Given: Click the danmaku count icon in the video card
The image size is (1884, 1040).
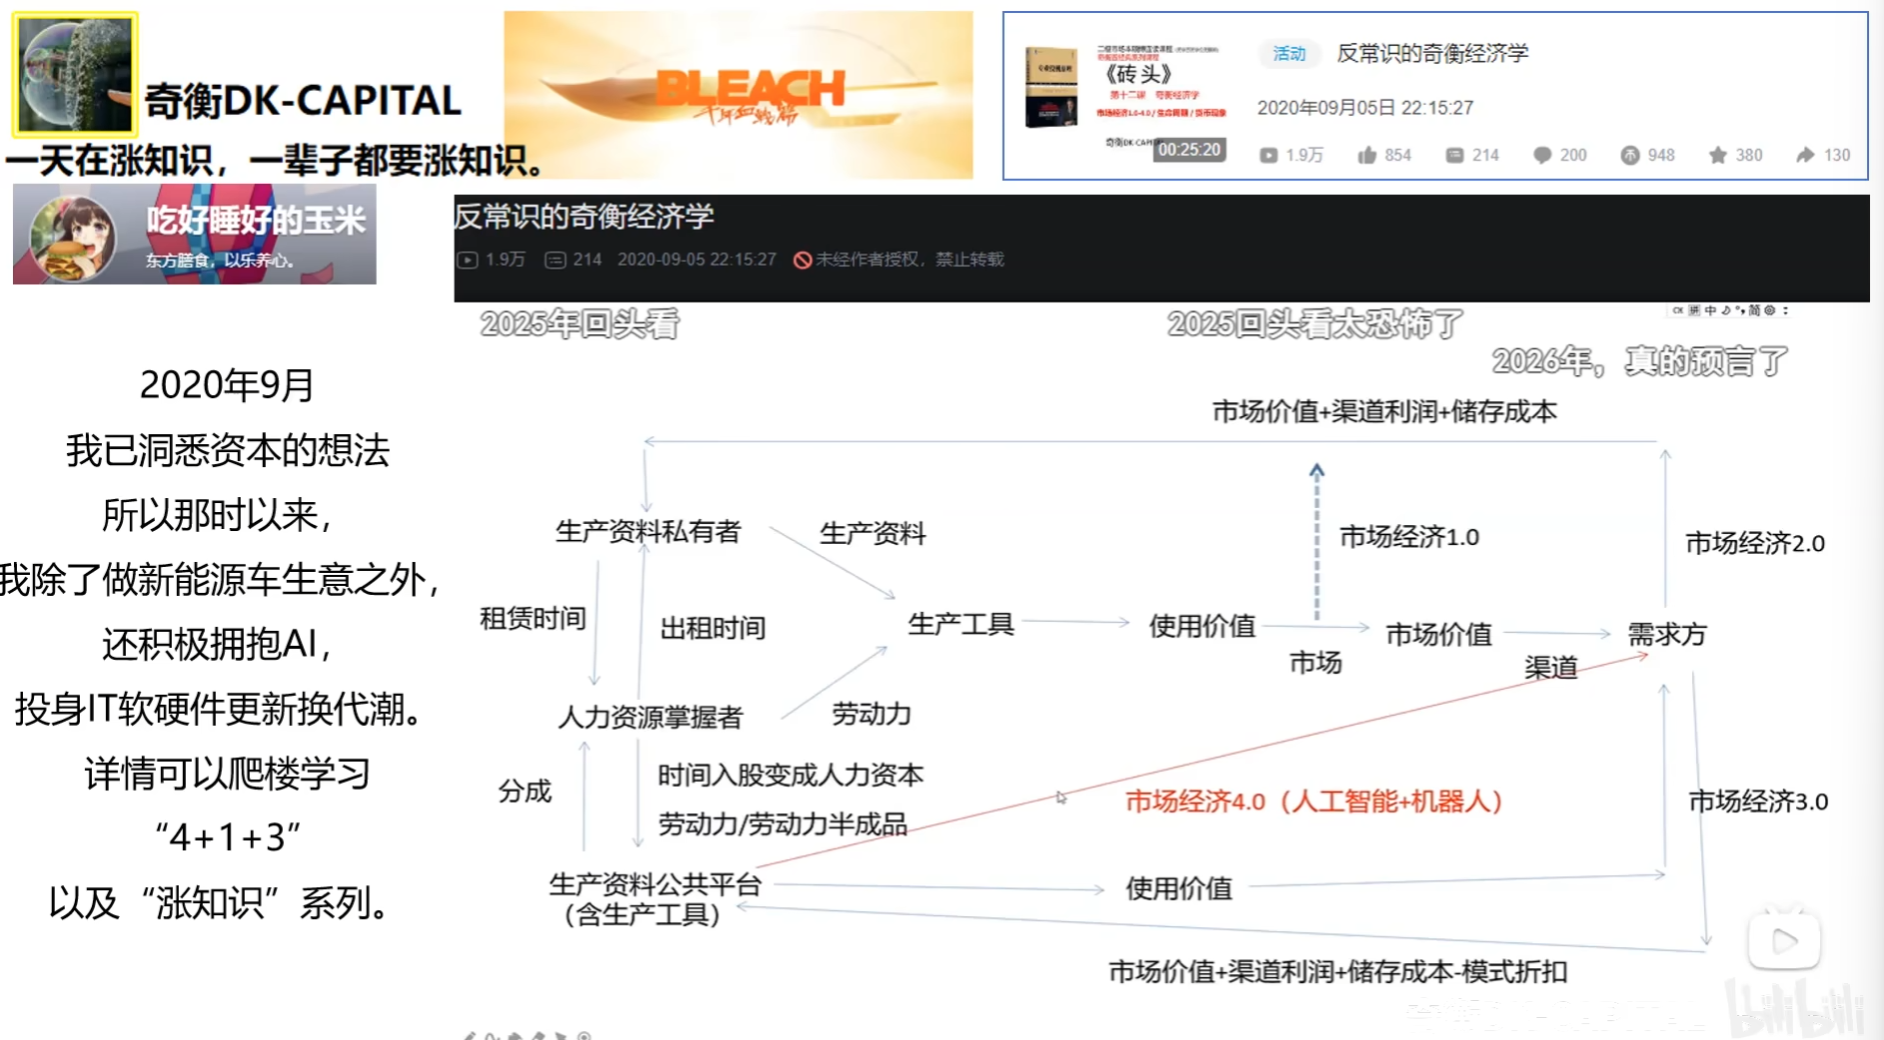Looking at the screenshot, I should pos(1455,155).
